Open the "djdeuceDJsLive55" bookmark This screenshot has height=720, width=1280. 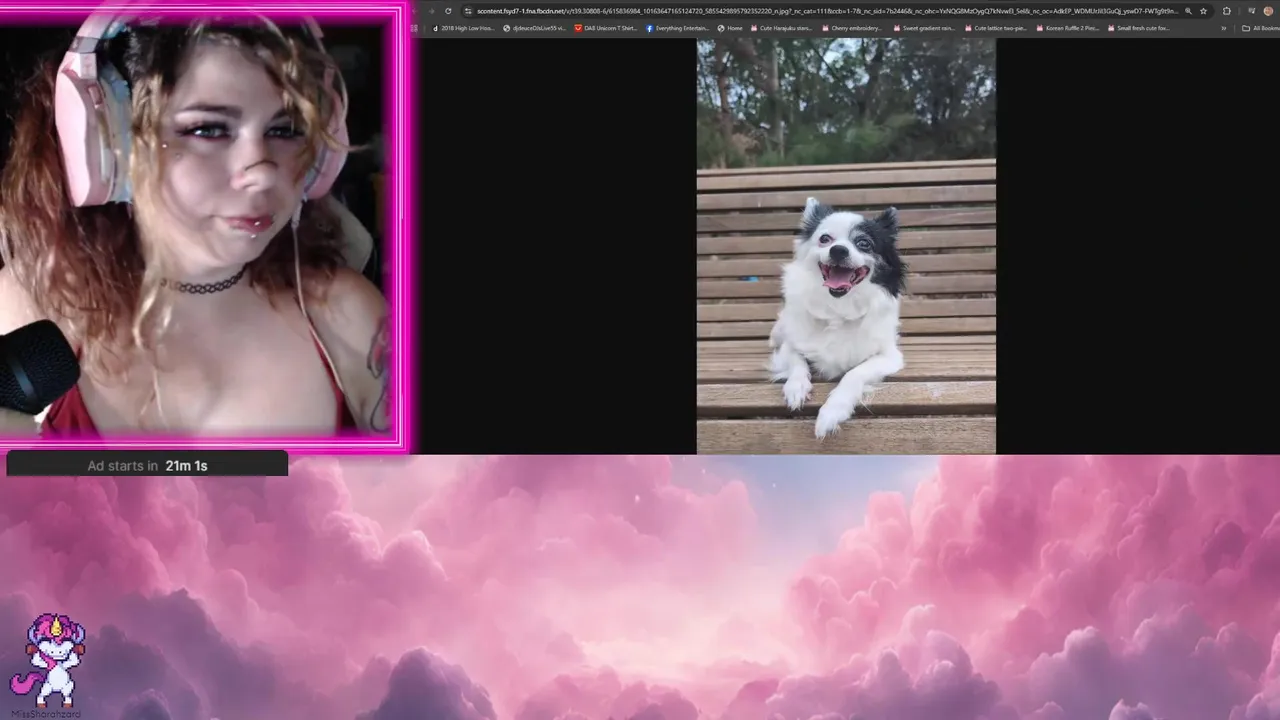coord(535,28)
